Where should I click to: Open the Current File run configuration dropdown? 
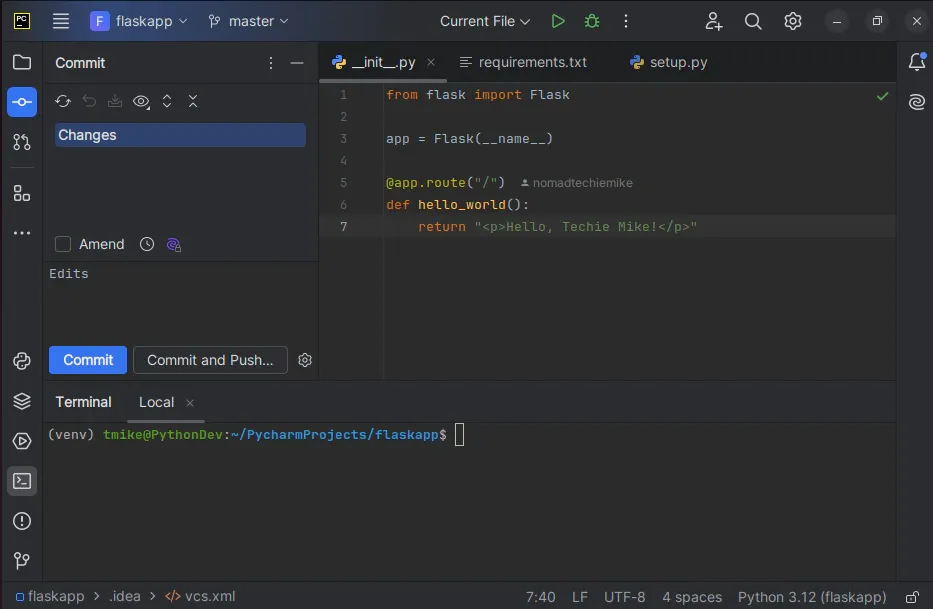[485, 21]
